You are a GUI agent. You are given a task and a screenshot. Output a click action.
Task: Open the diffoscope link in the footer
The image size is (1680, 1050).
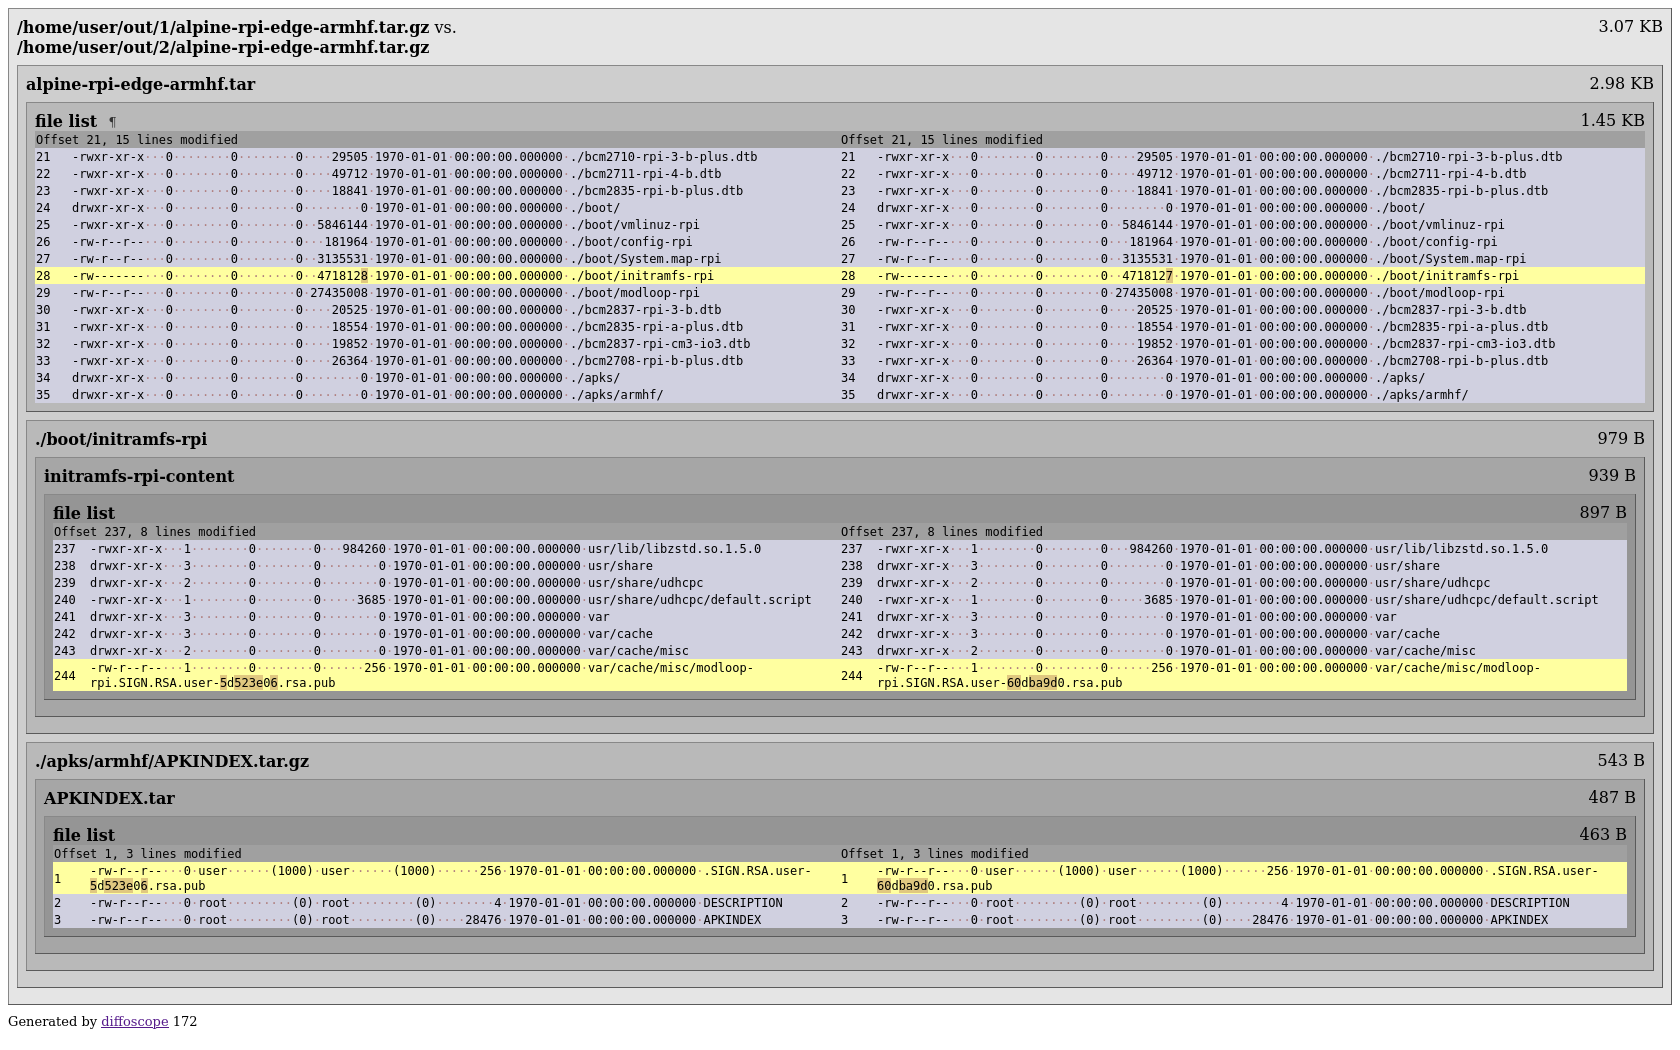click(x=134, y=1021)
